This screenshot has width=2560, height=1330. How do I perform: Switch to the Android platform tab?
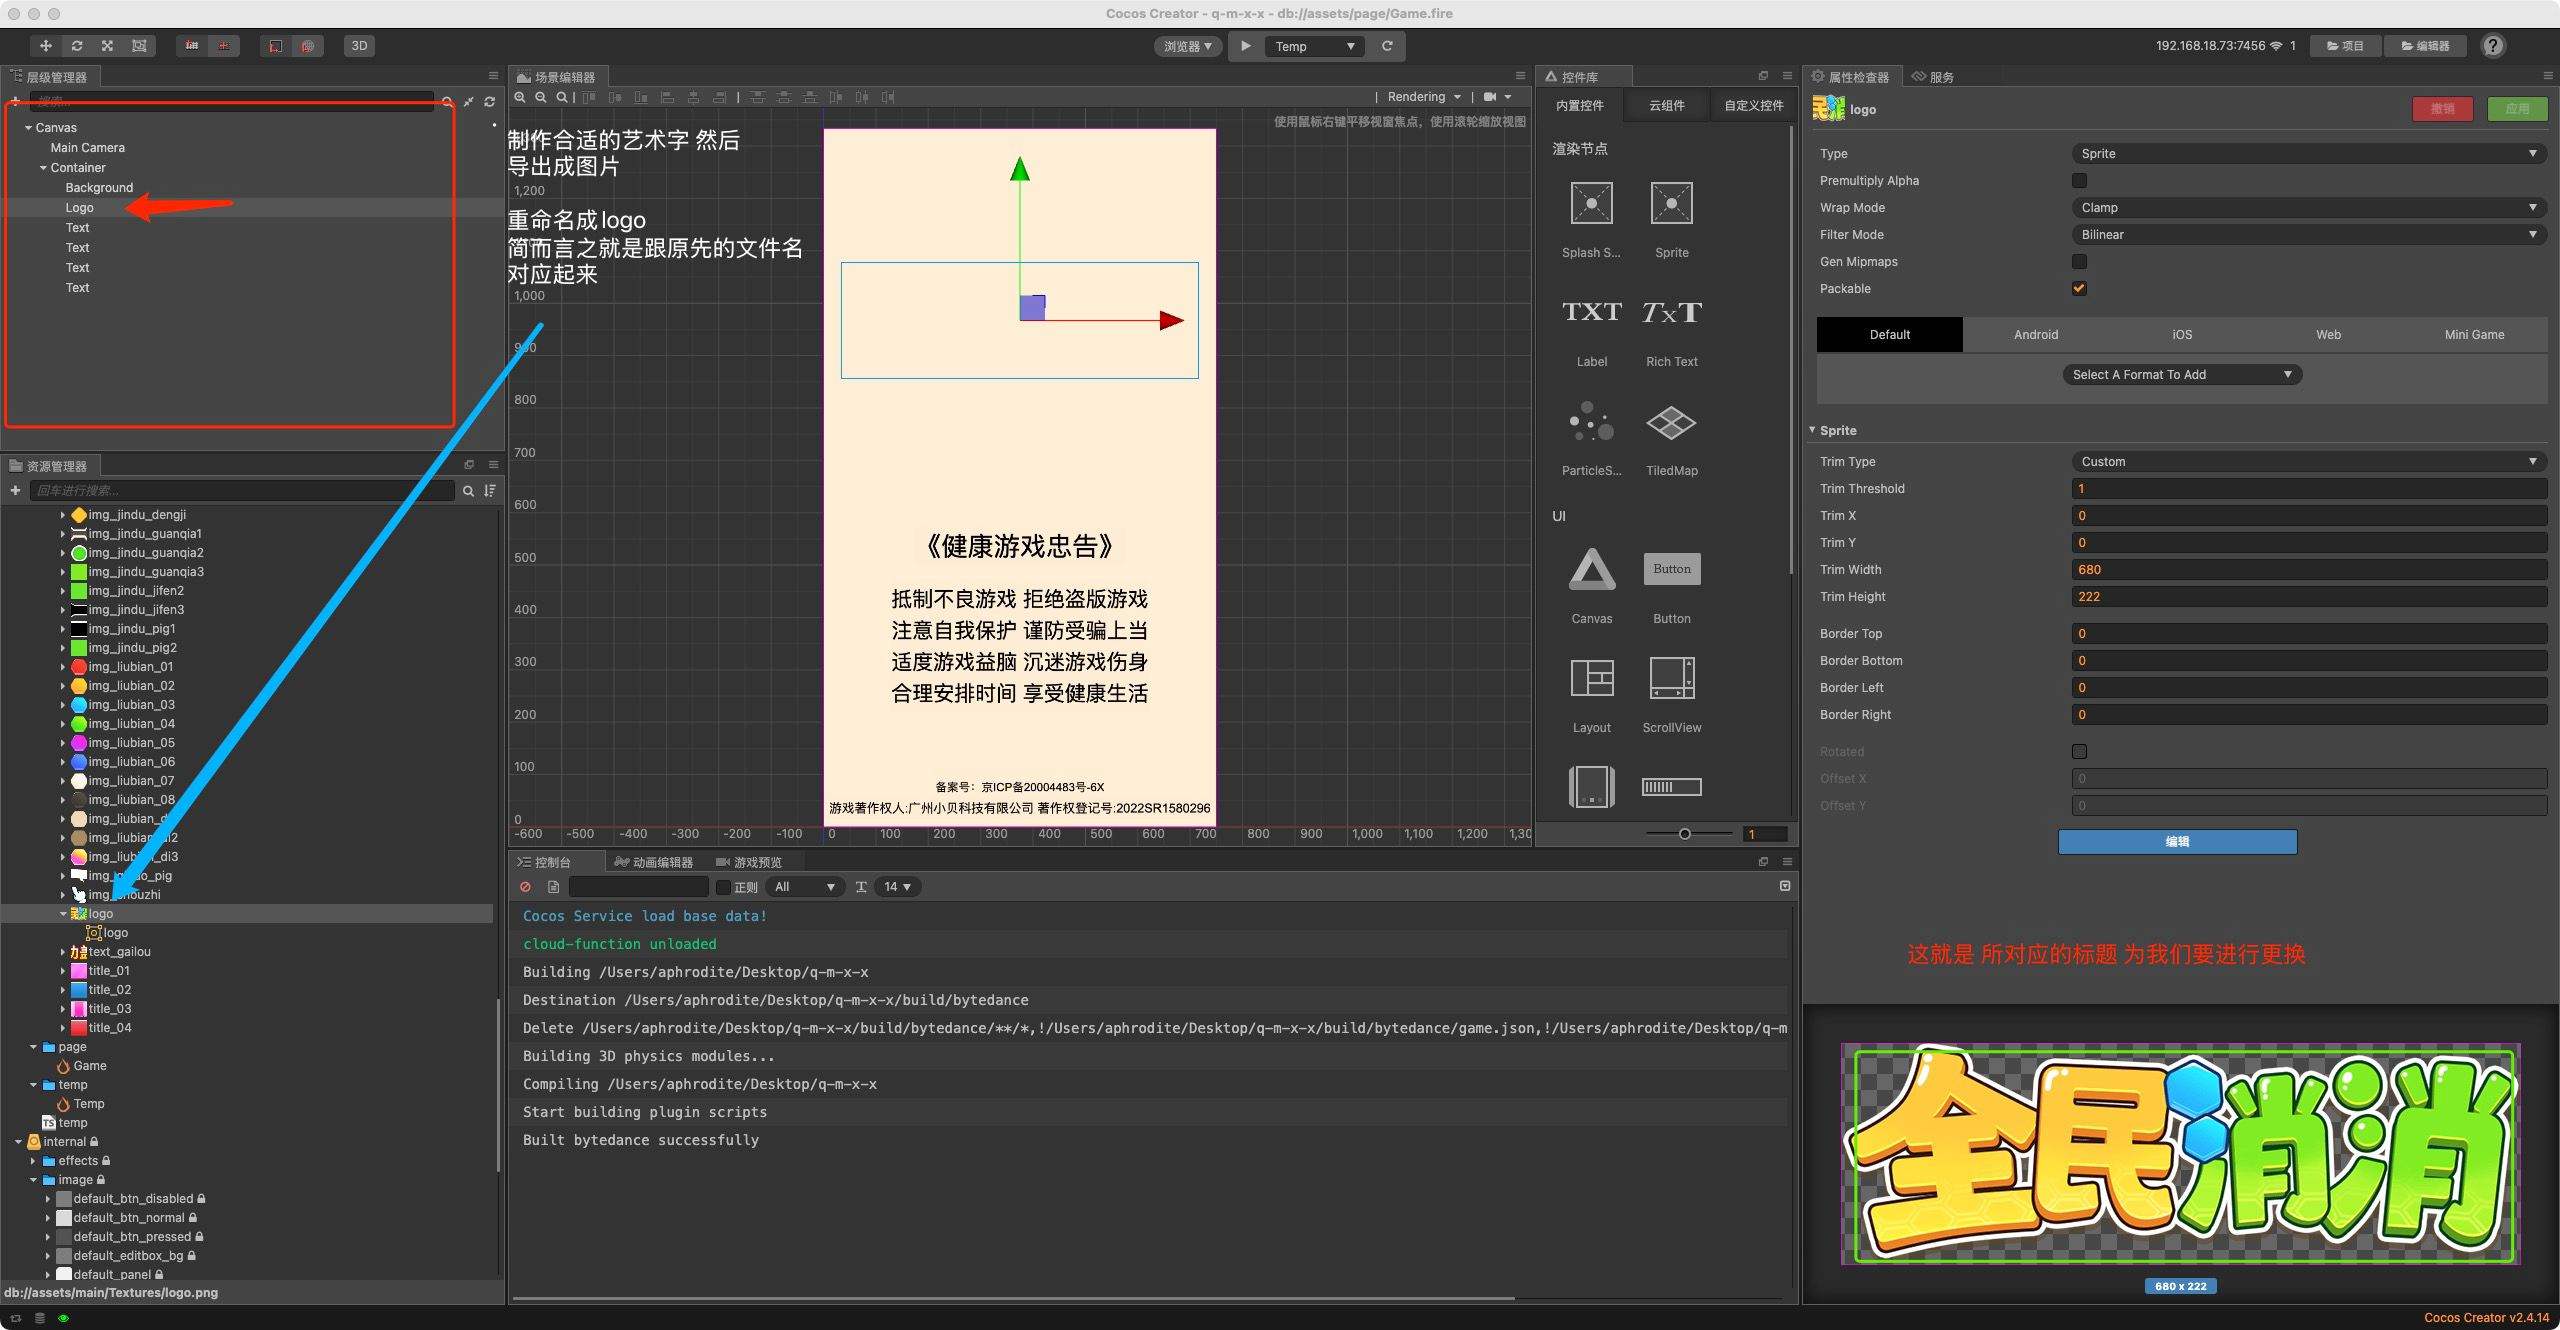click(2035, 335)
